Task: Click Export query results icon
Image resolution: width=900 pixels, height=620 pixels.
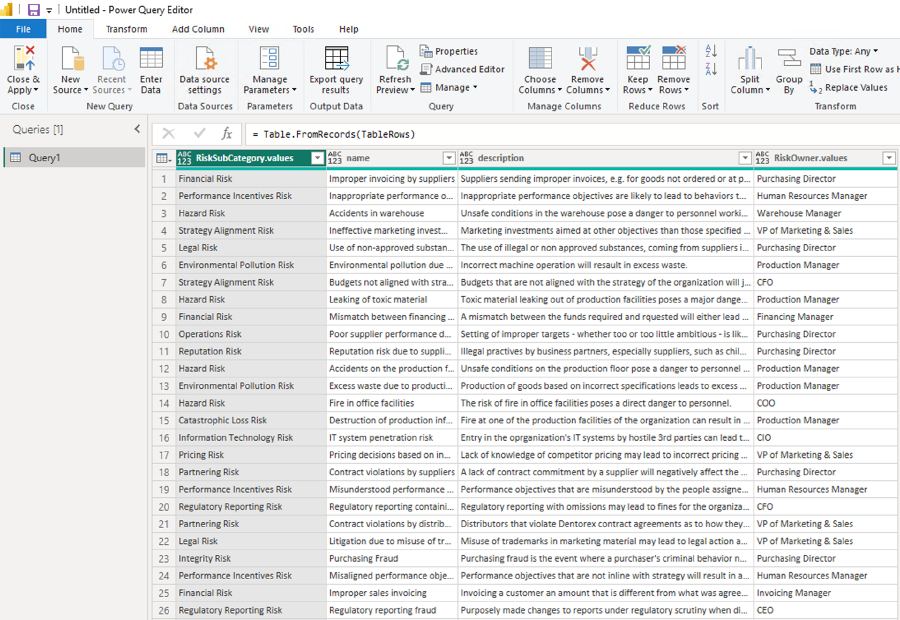Action: (336, 59)
